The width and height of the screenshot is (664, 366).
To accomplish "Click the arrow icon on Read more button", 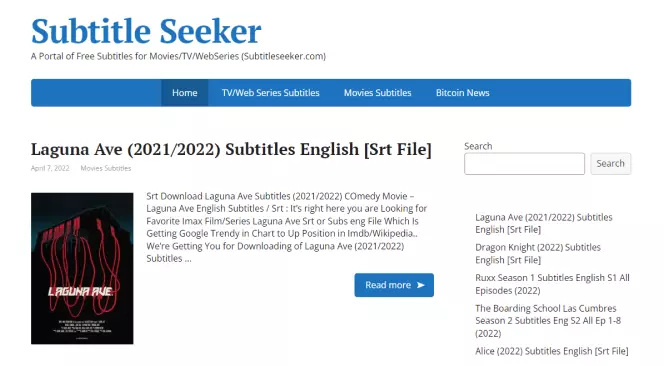I will point(421,285).
